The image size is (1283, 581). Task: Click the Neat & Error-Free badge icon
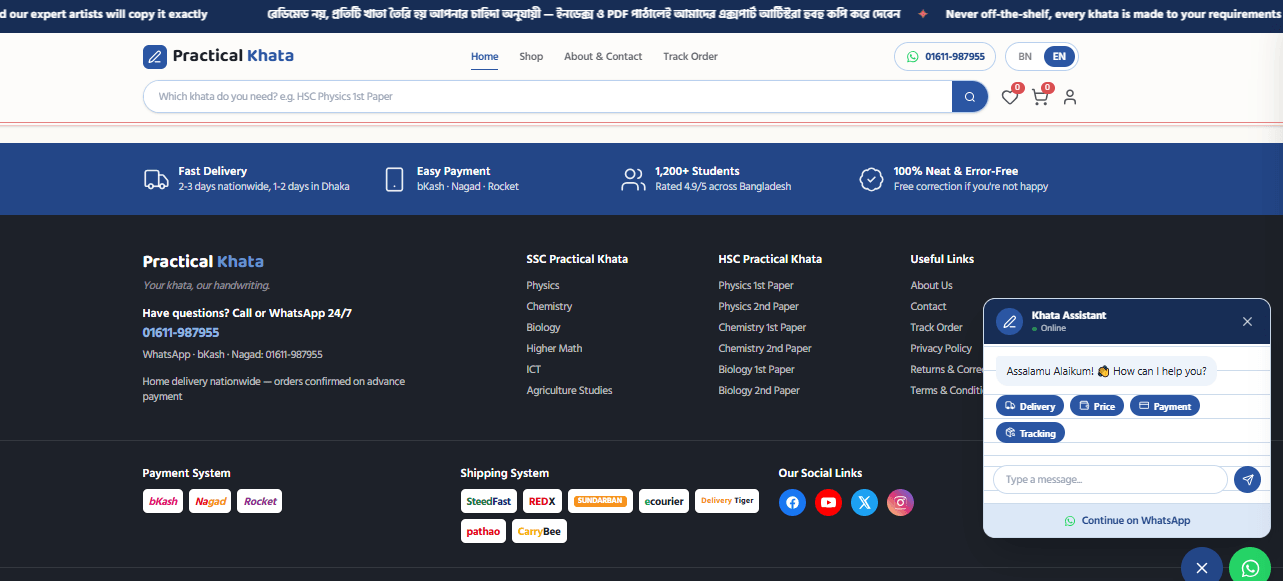(x=871, y=179)
